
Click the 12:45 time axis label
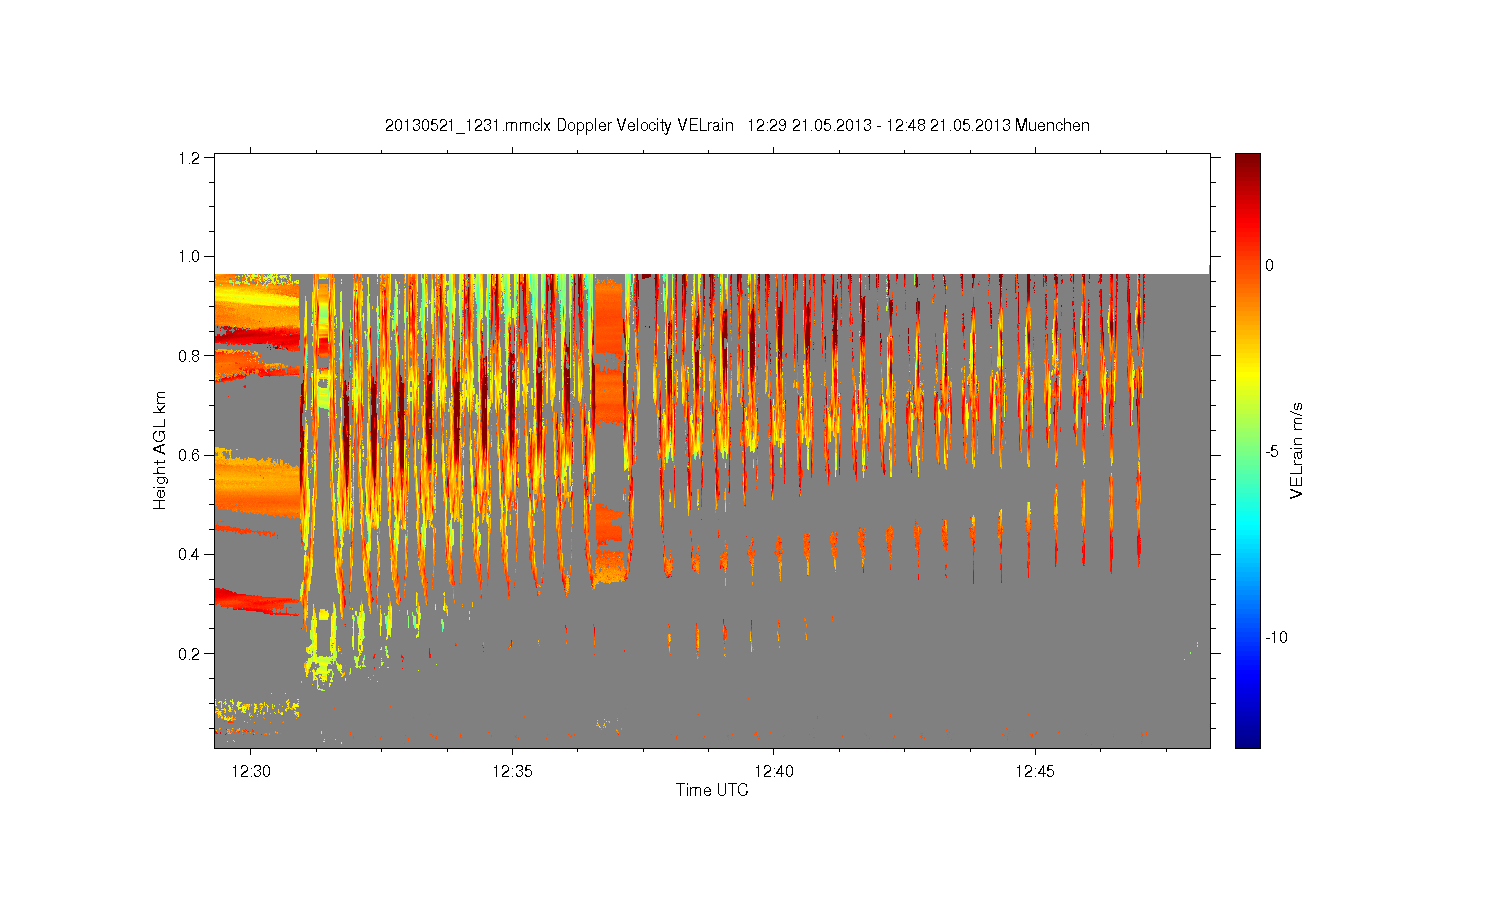point(1035,771)
